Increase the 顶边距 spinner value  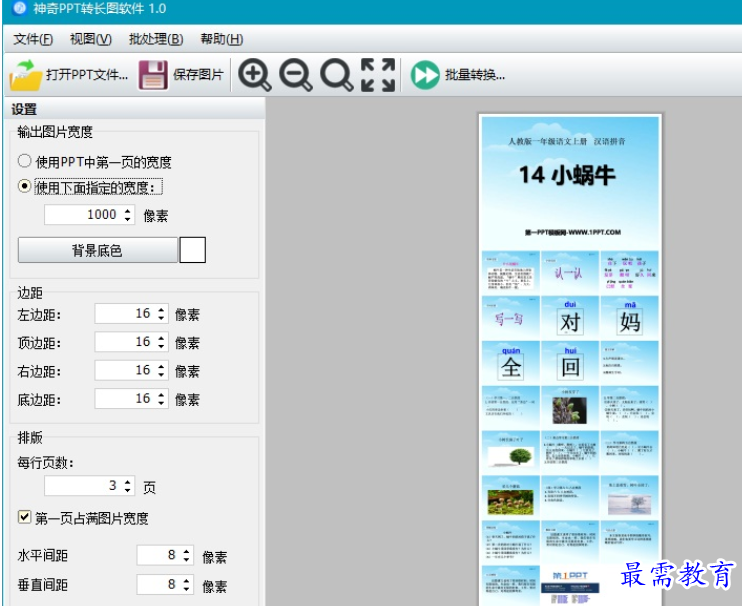tap(161, 338)
